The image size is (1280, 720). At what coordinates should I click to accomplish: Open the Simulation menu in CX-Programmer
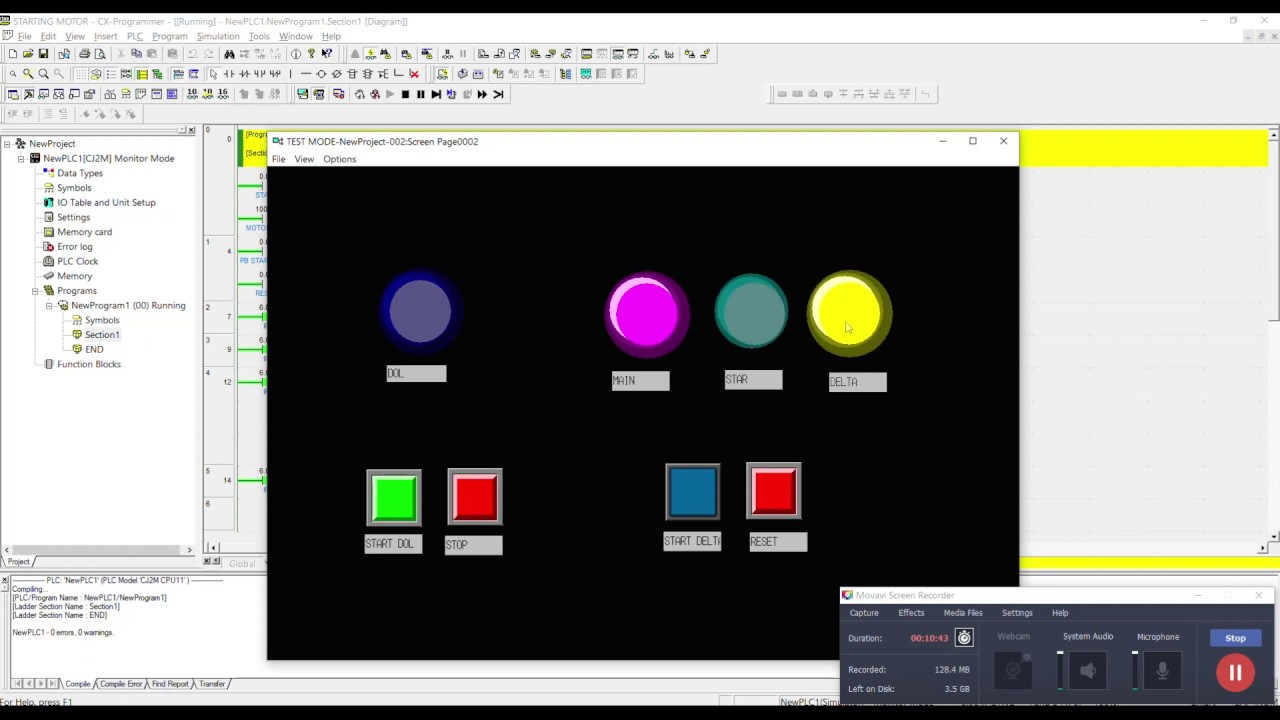[x=218, y=36]
